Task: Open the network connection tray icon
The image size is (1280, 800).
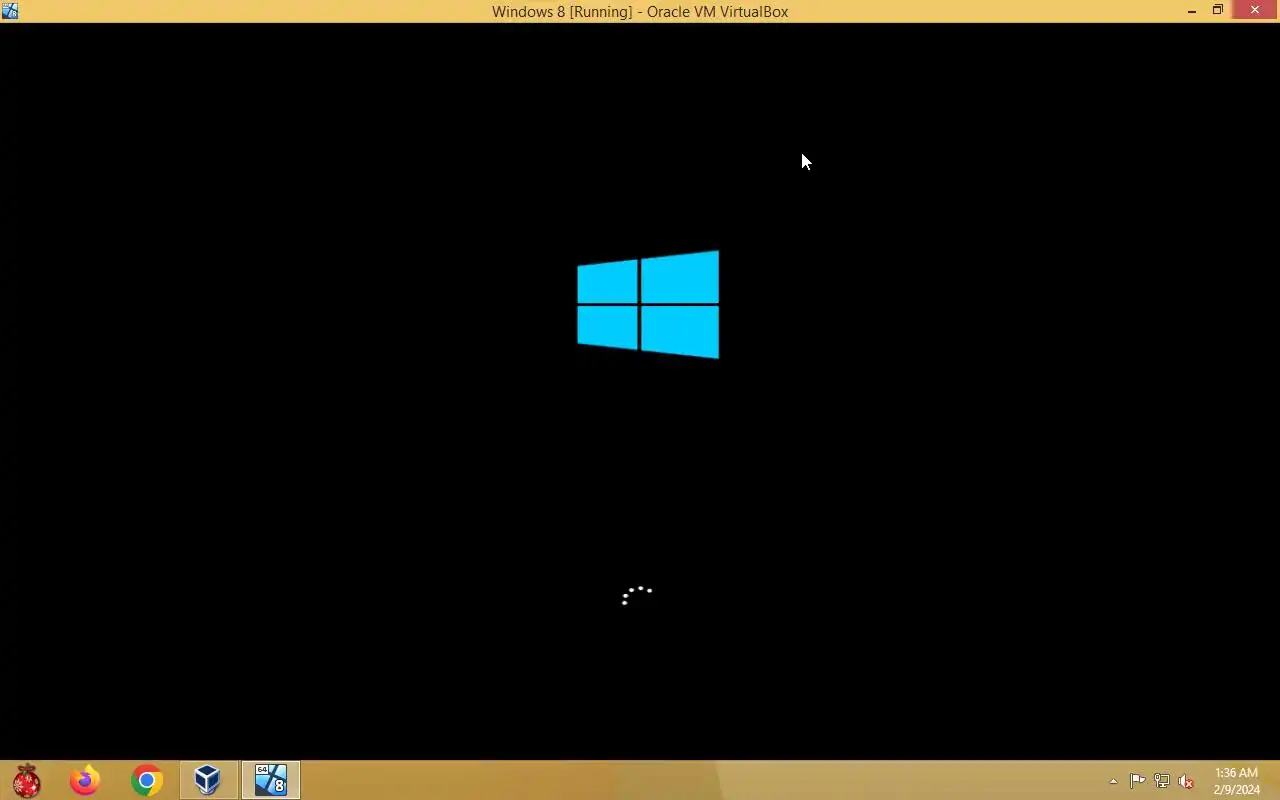Action: 1162,781
